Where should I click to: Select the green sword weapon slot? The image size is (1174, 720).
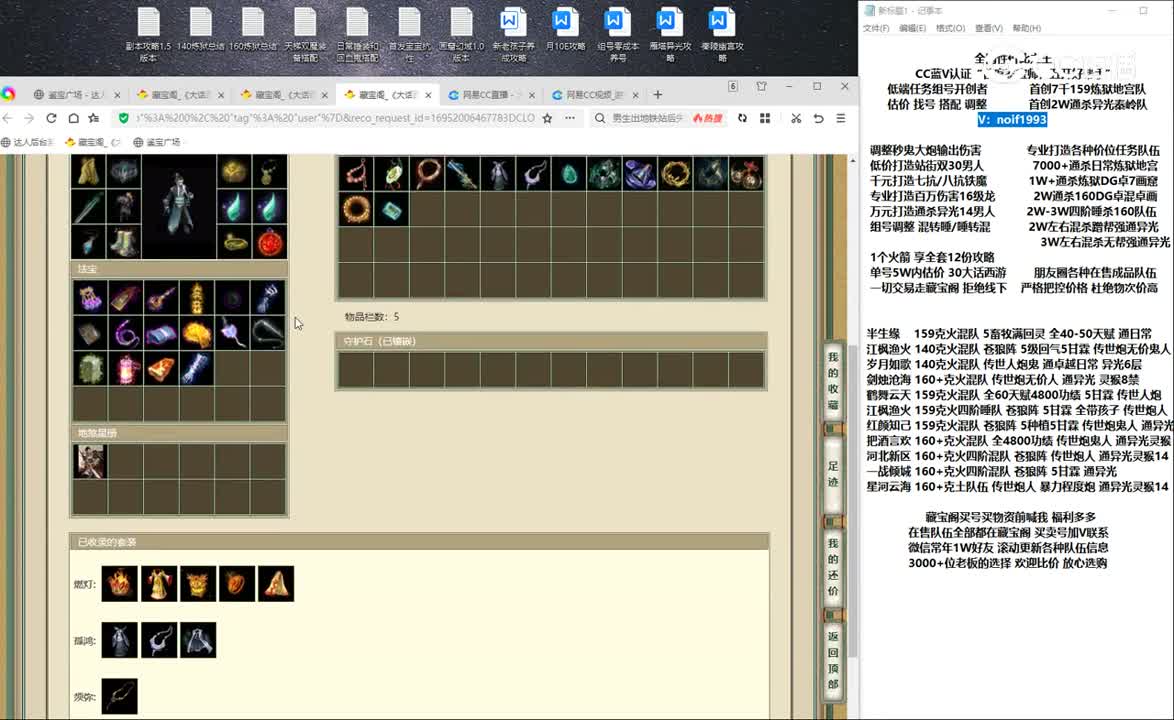(88, 207)
